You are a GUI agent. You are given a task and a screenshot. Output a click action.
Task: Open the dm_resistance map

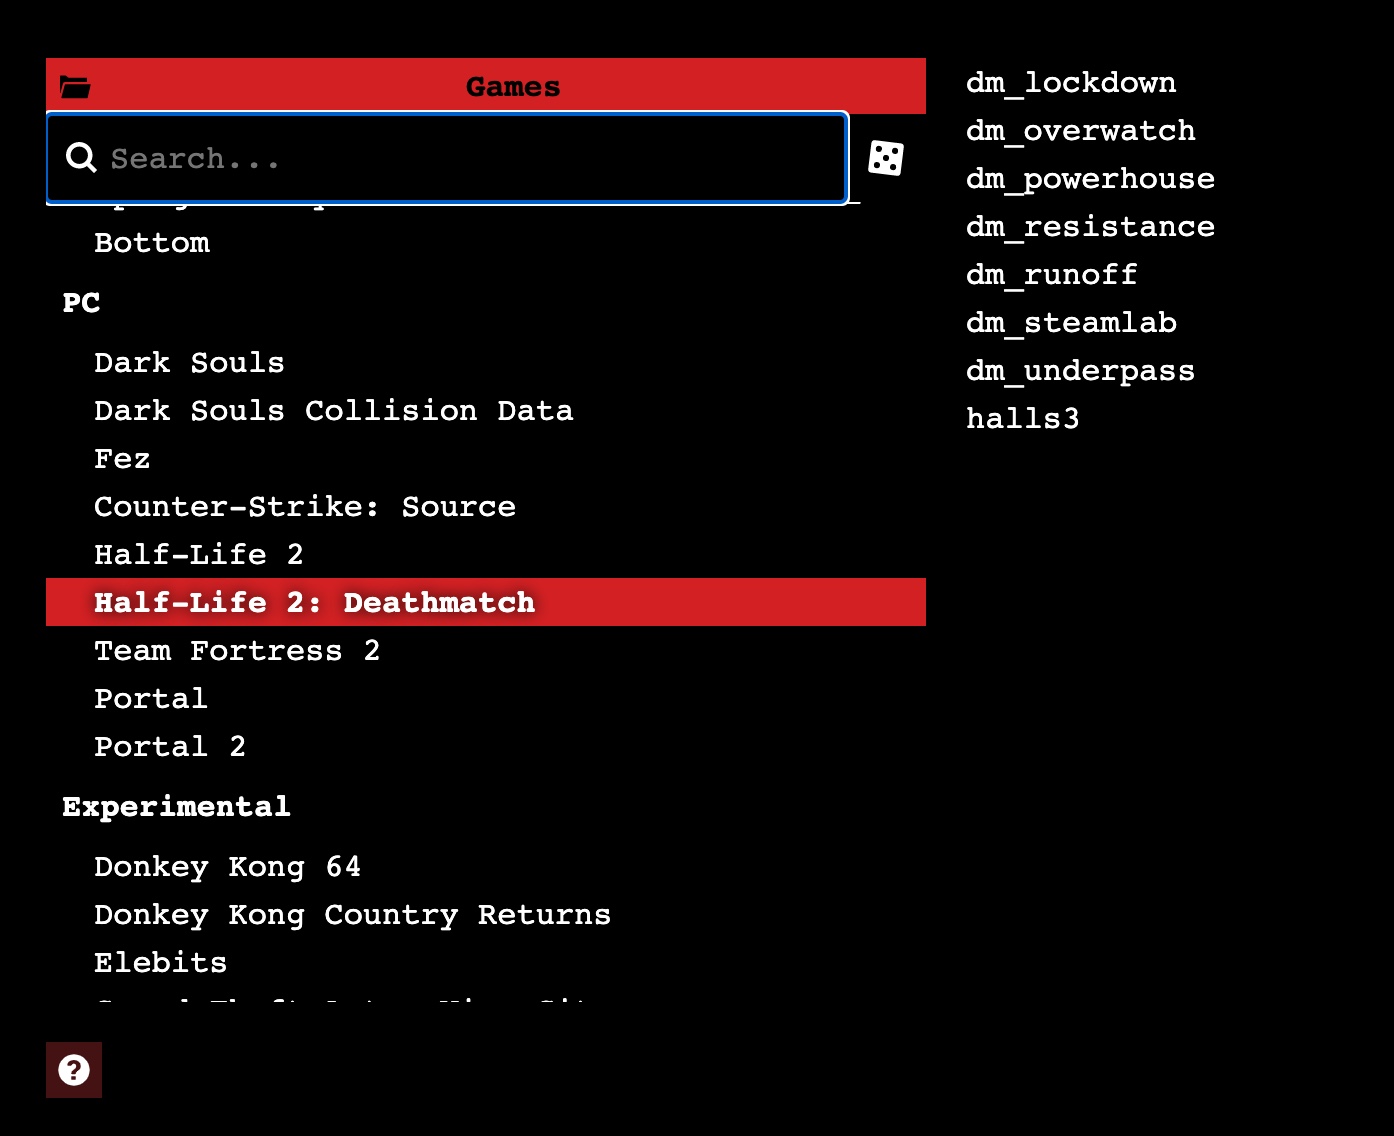coord(1090,227)
